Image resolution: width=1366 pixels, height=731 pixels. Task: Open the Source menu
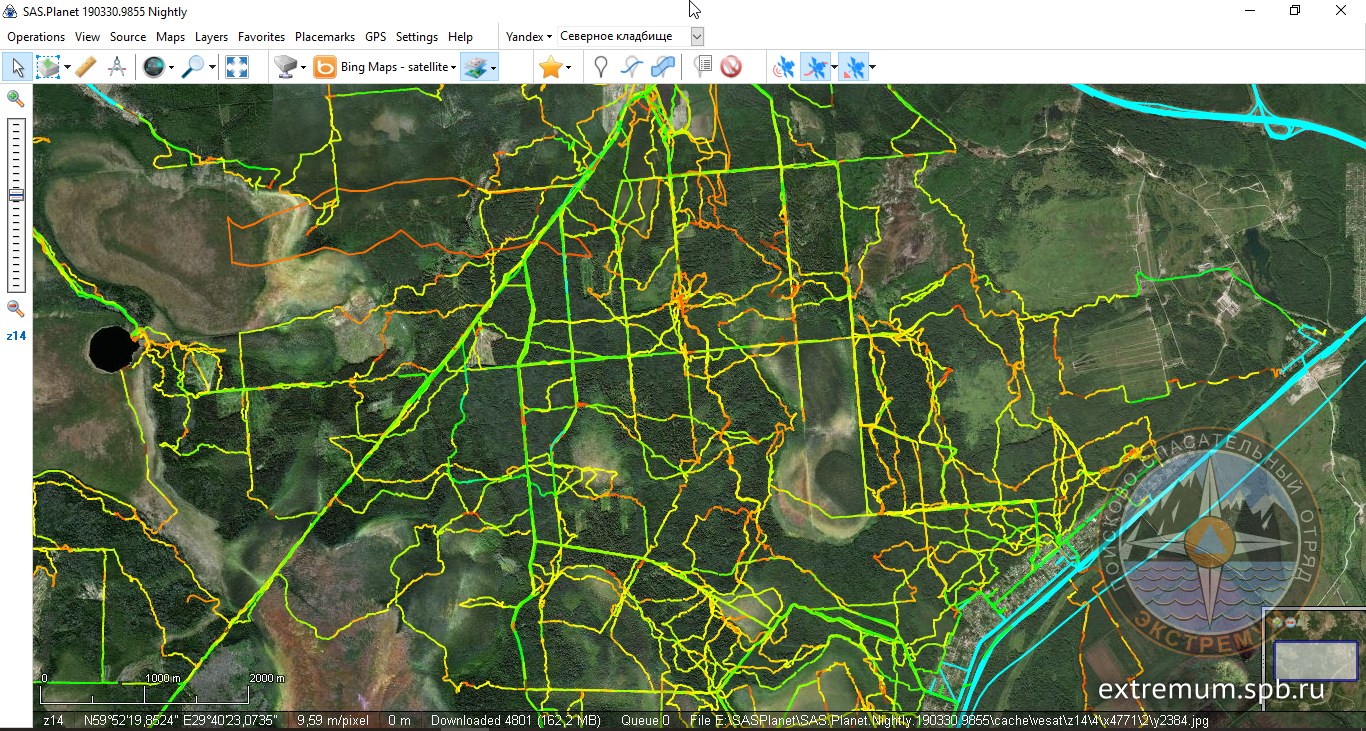[x=128, y=36]
